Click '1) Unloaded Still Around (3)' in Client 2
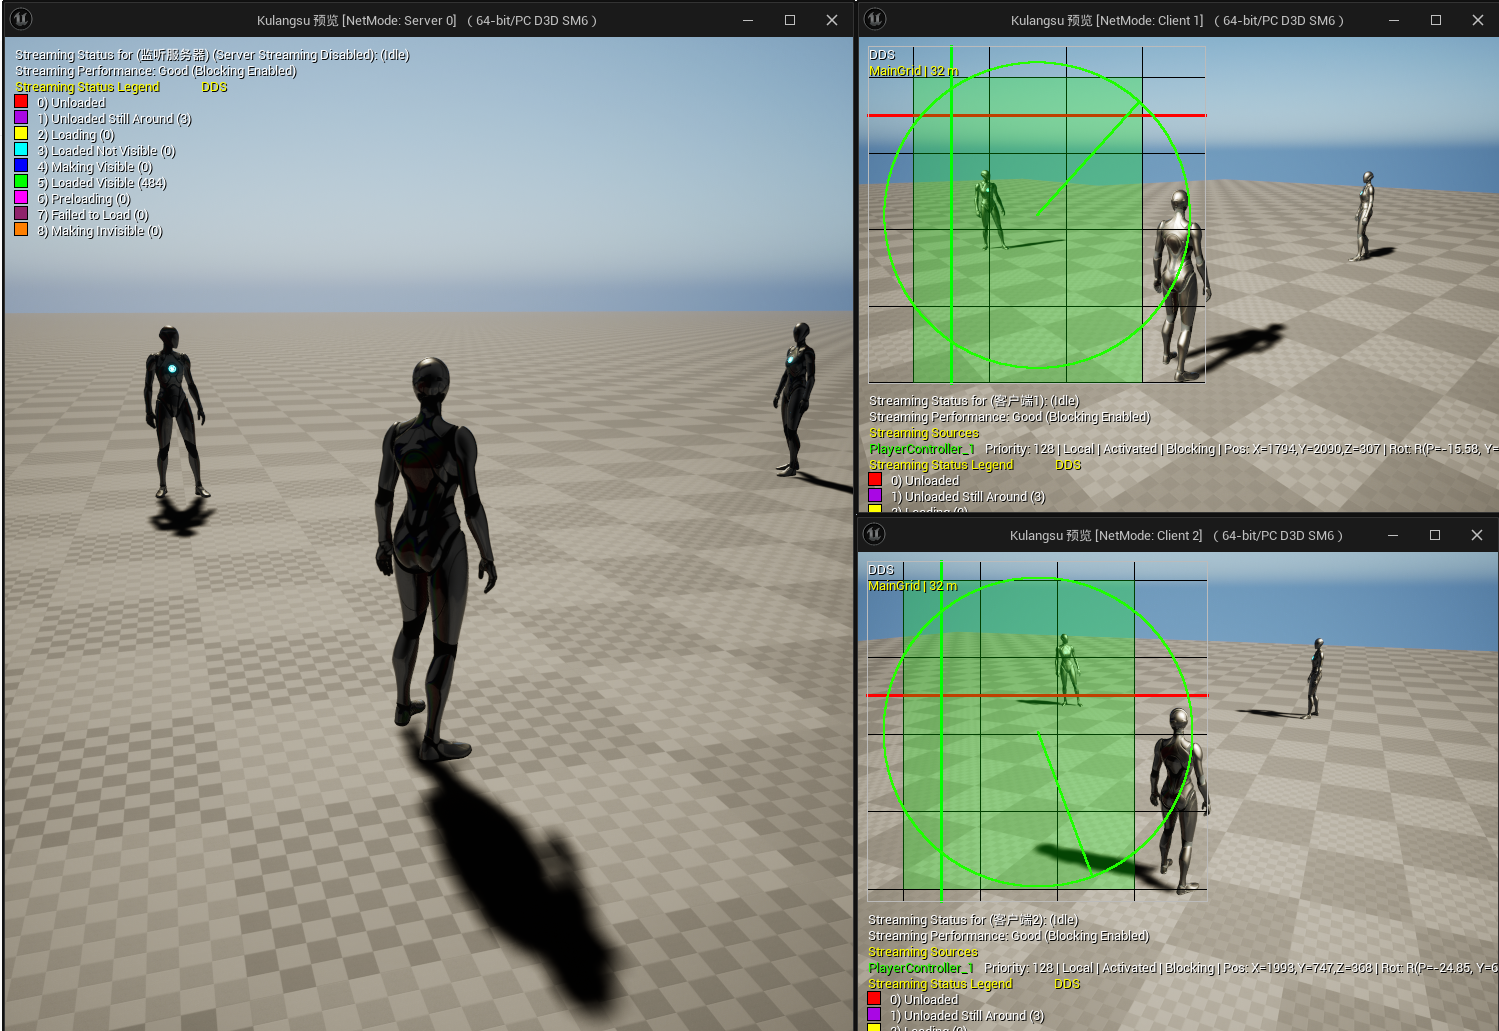Image resolution: width=1499 pixels, height=1031 pixels. point(967,1016)
